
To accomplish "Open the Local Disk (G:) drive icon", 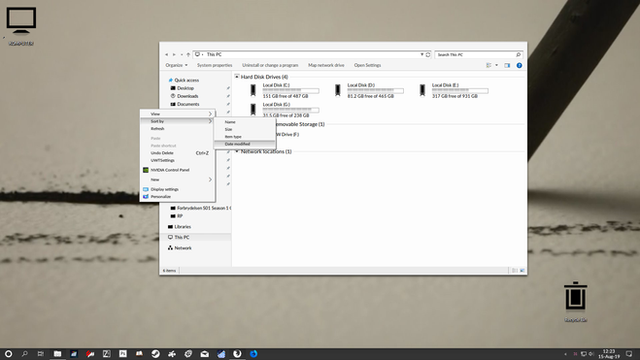I will [x=253, y=109].
